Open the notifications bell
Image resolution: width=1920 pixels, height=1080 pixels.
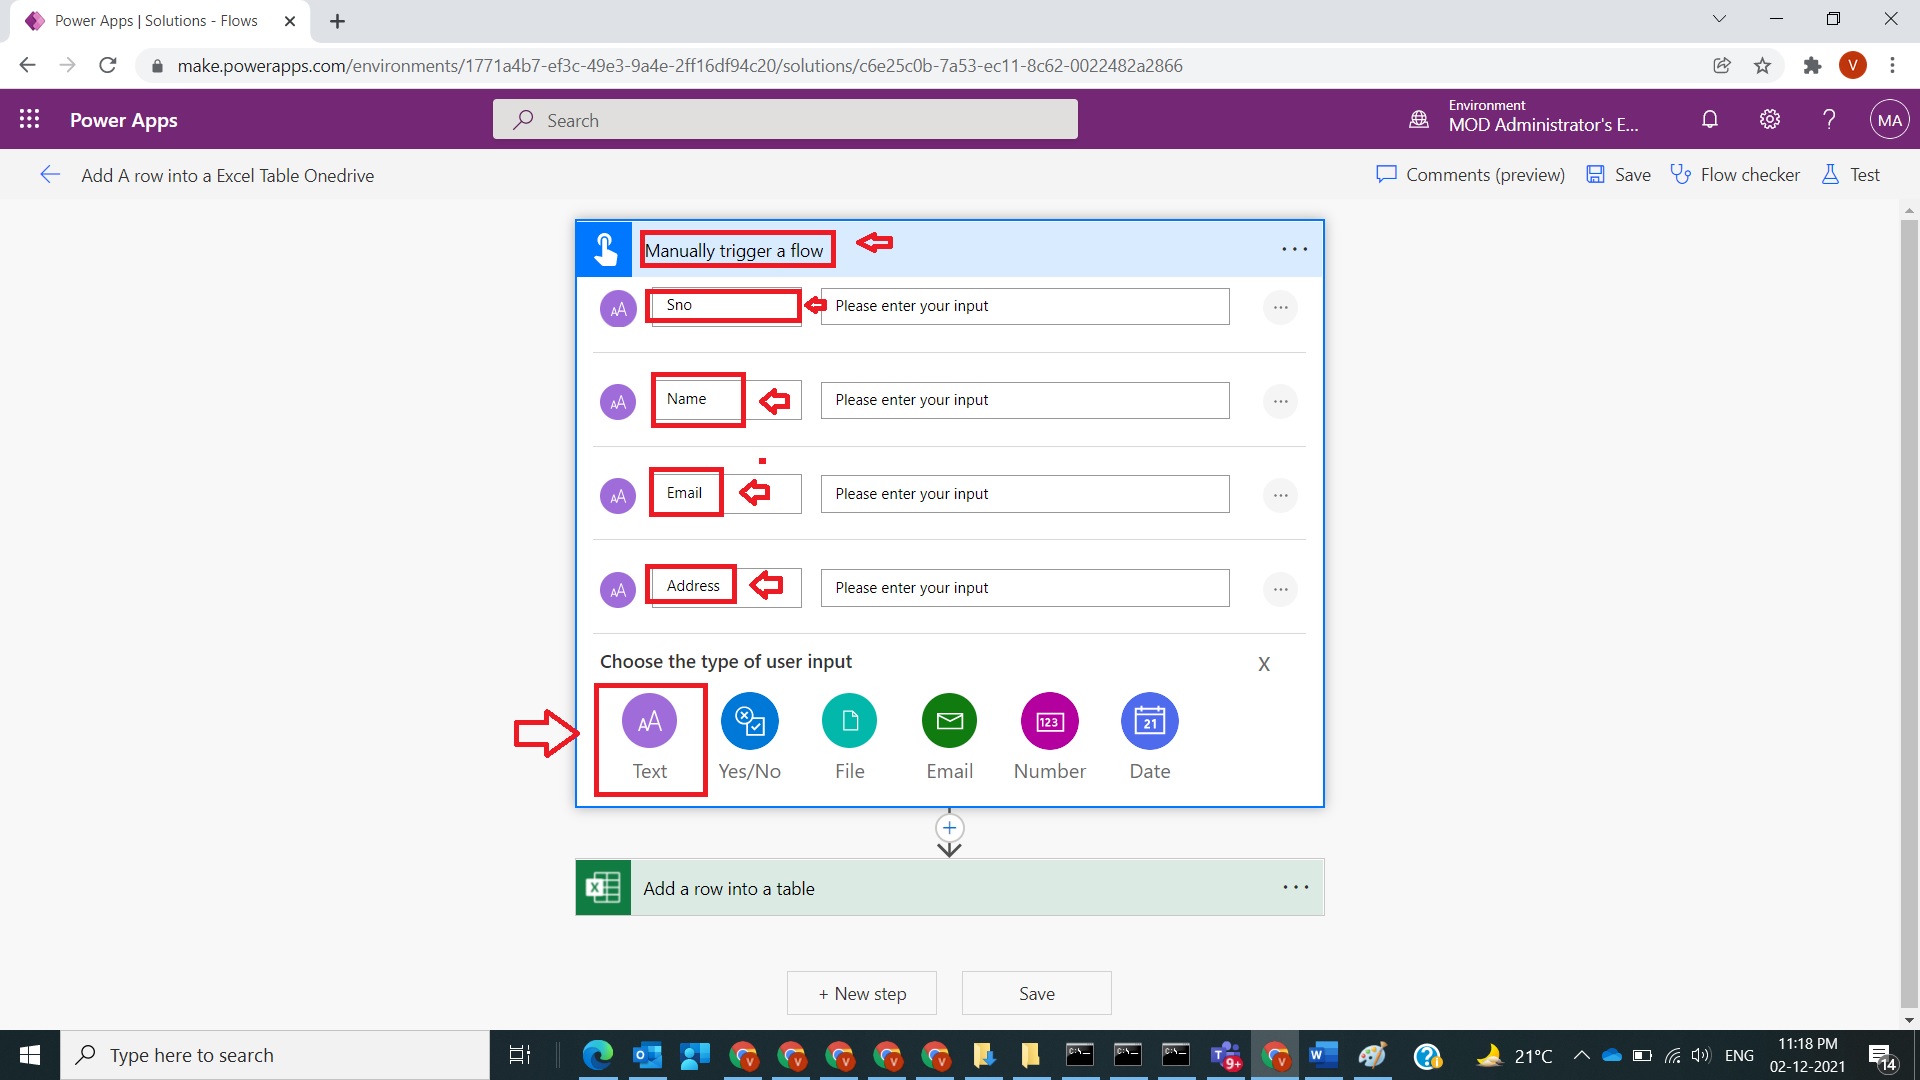[x=1710, y=120]
